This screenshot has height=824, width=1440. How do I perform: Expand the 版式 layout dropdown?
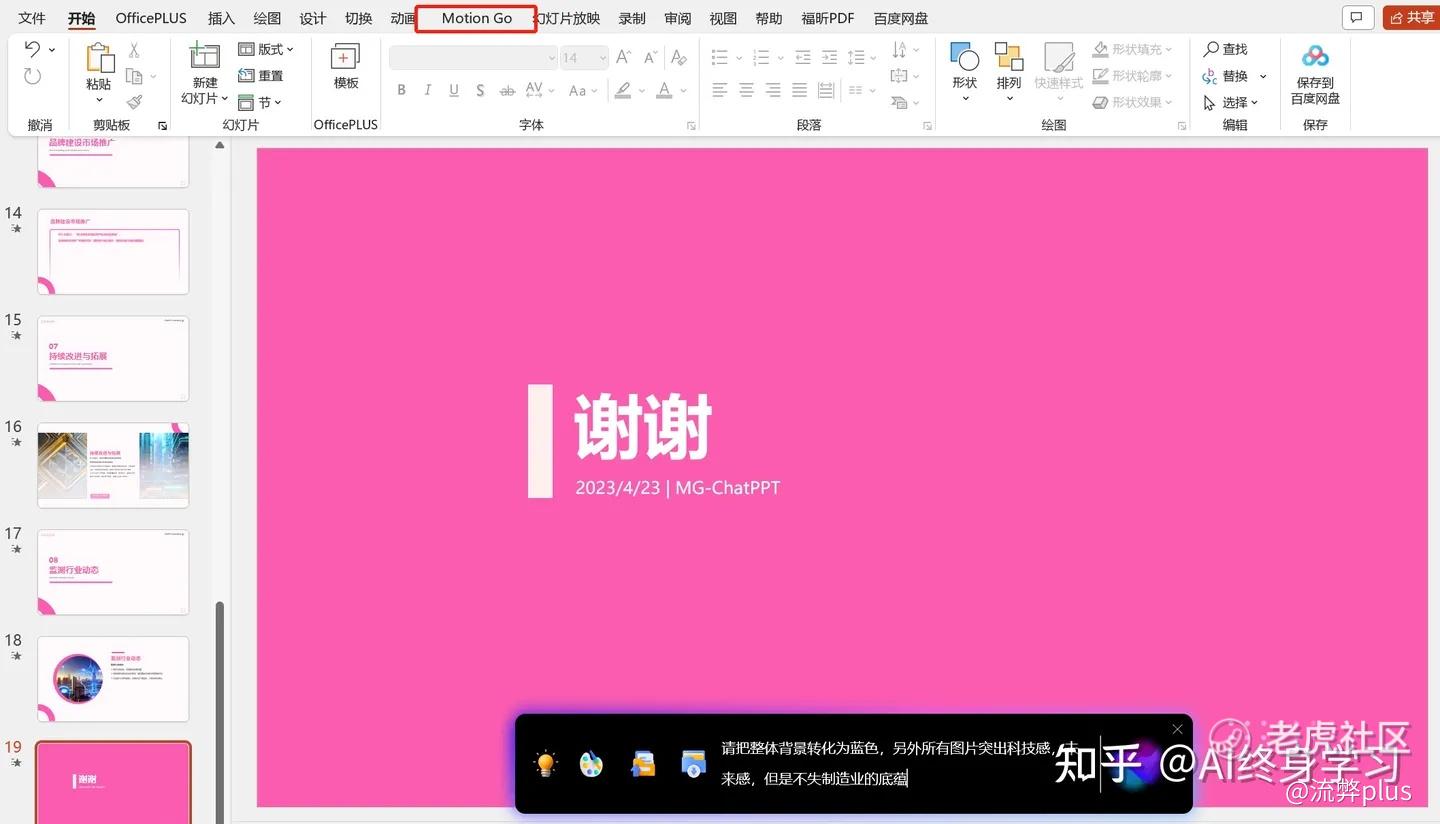point(266,49)
